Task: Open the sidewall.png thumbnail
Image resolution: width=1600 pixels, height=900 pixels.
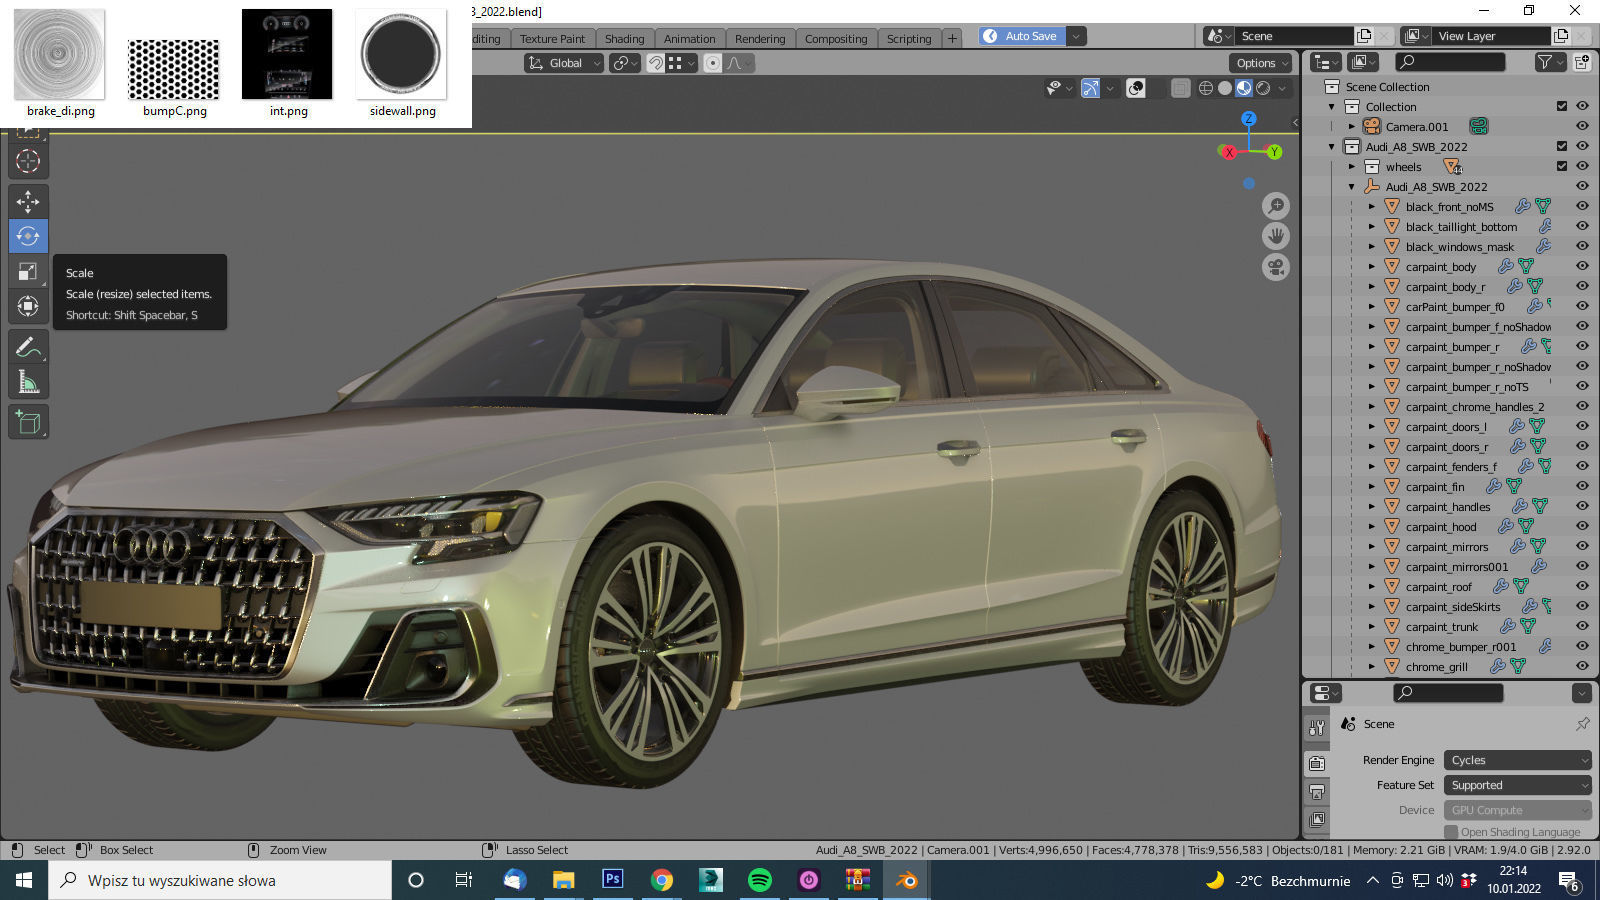Action: coord(402,54)
